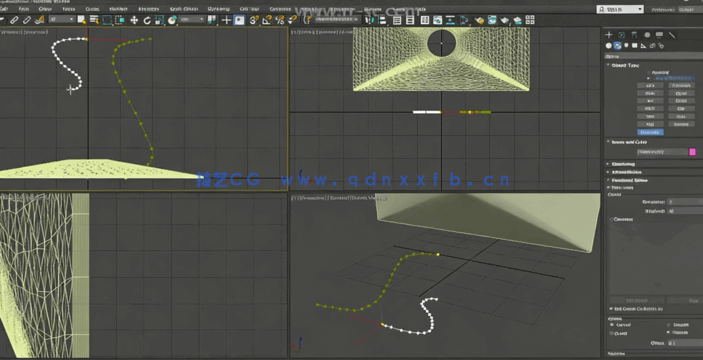Open the Graph Editors menu
Image resolution: width=703 pixels, height=360 pixels.
[184, 9]
